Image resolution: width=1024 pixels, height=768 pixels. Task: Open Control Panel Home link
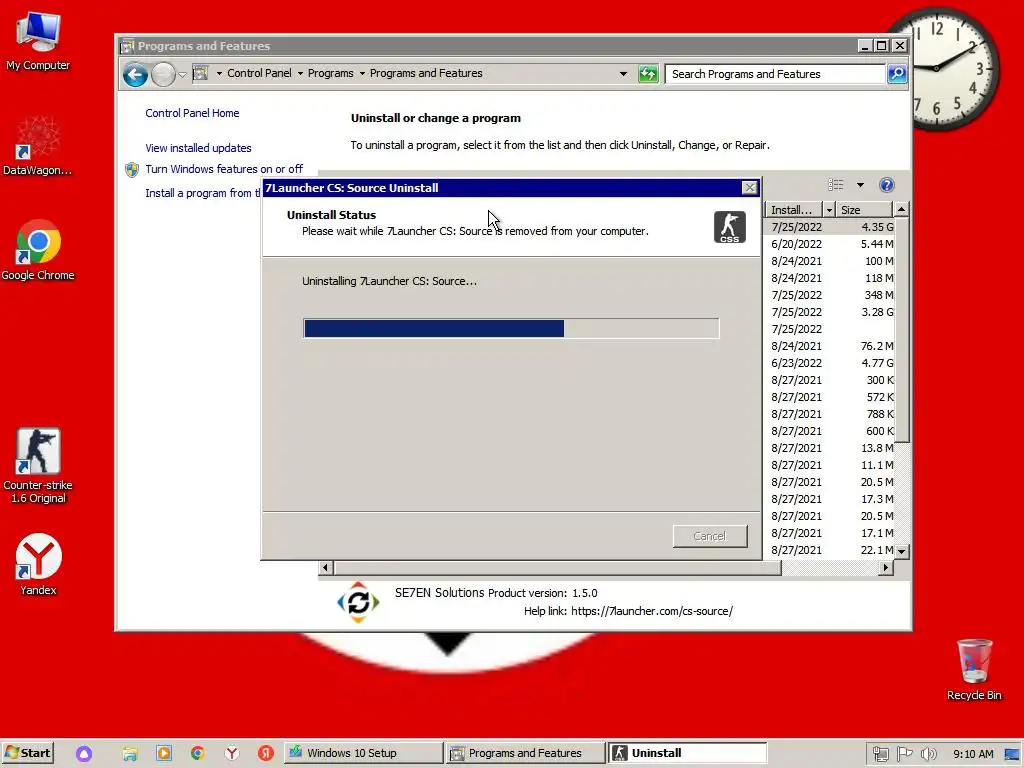pos(192,113)
